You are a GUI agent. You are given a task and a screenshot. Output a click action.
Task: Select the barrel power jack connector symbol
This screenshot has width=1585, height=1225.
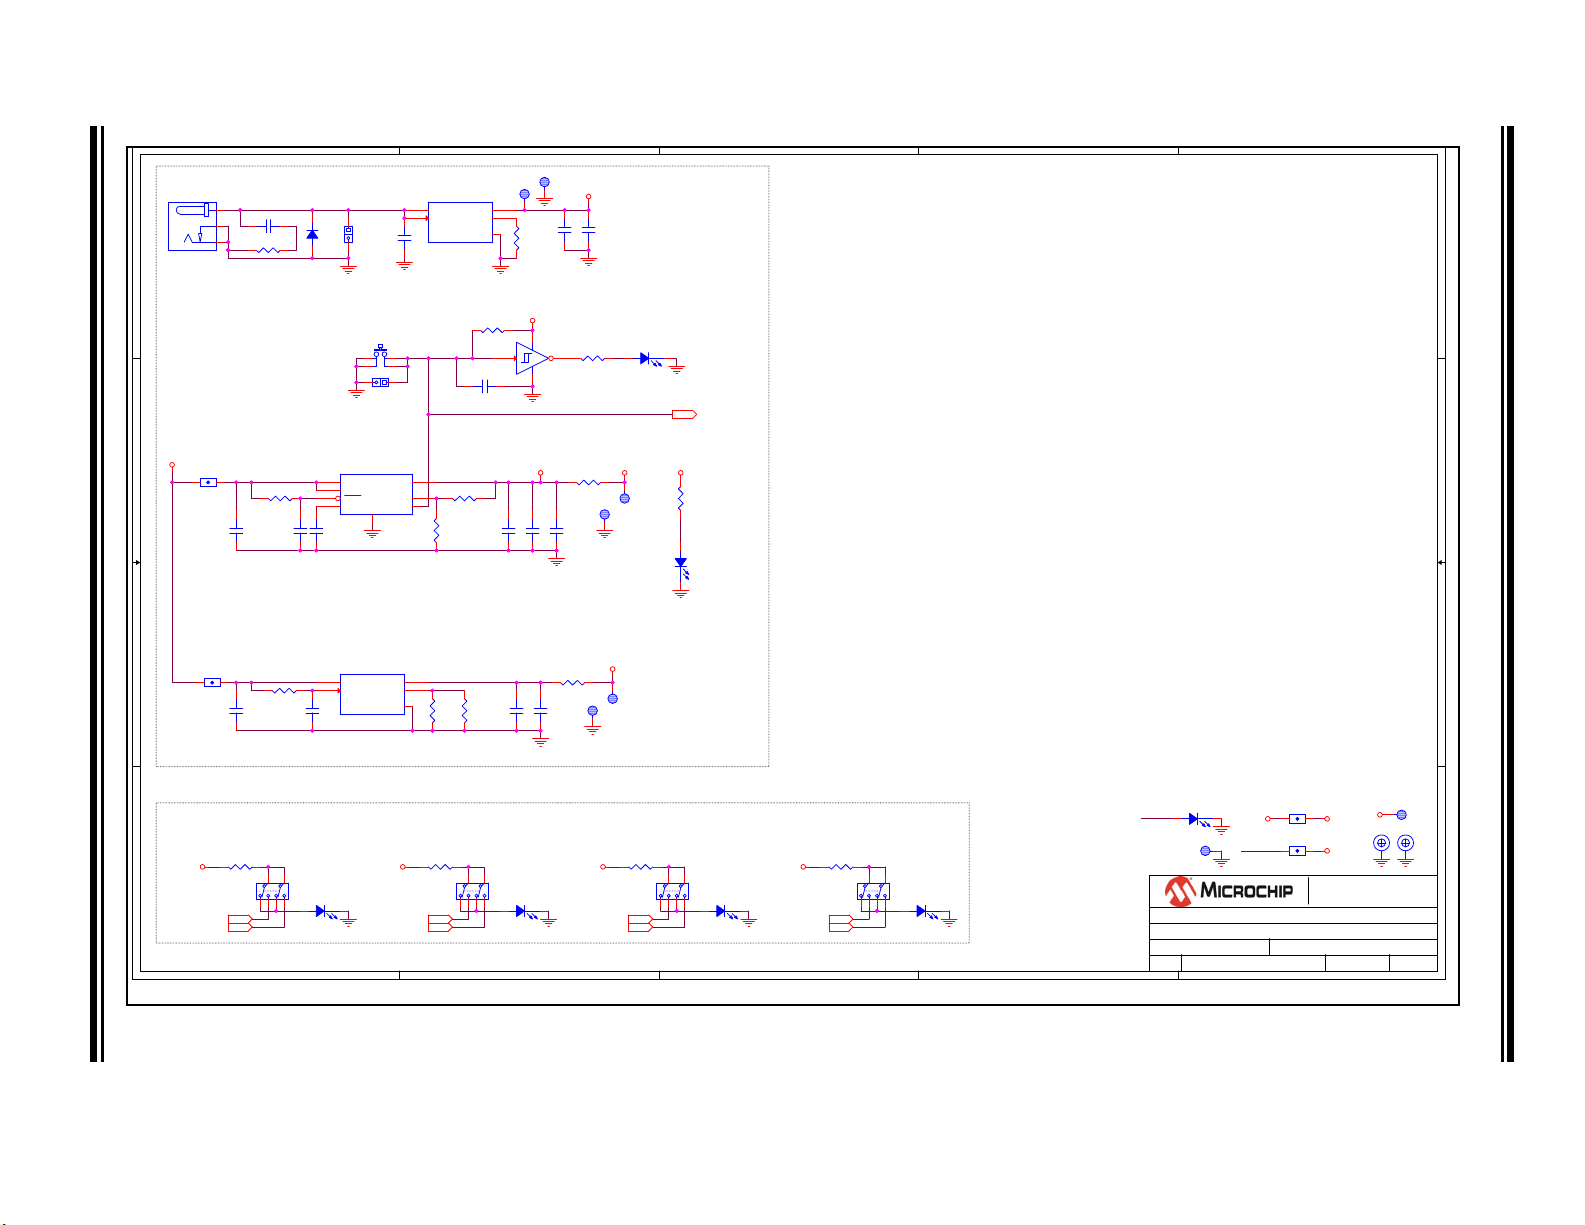coord(194,227)
